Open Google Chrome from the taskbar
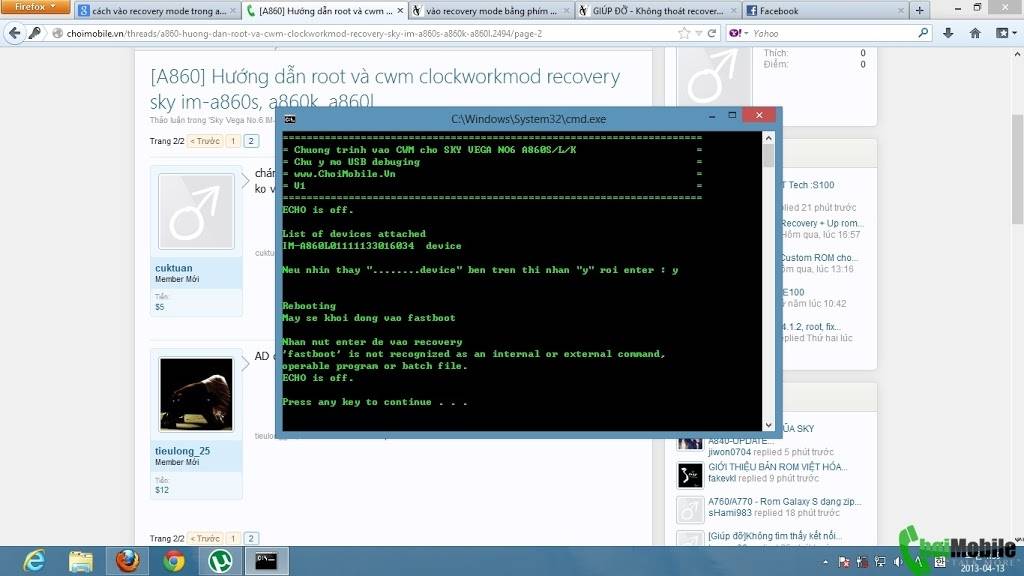 (174, 561)
